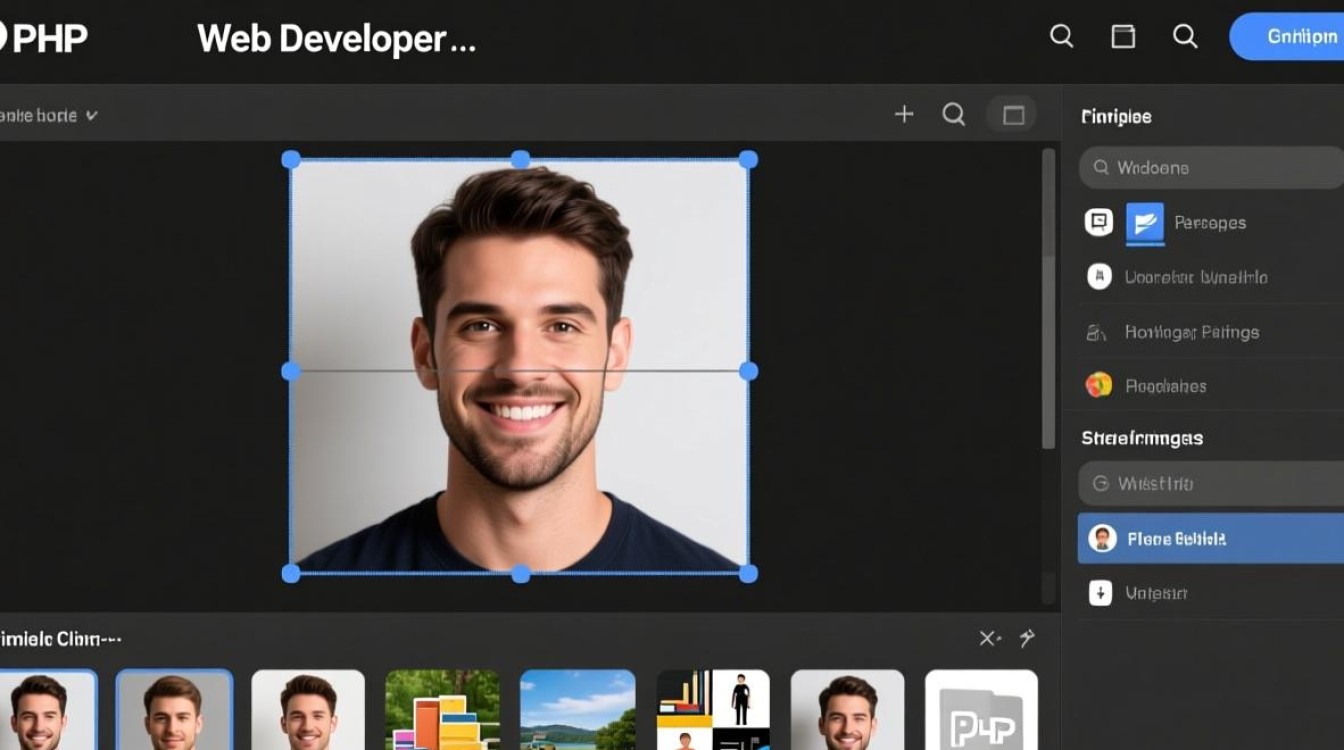This screenshot has width=1344, height=750.
Task: Select the PHP file thumbnail
Action: (981, 710)
